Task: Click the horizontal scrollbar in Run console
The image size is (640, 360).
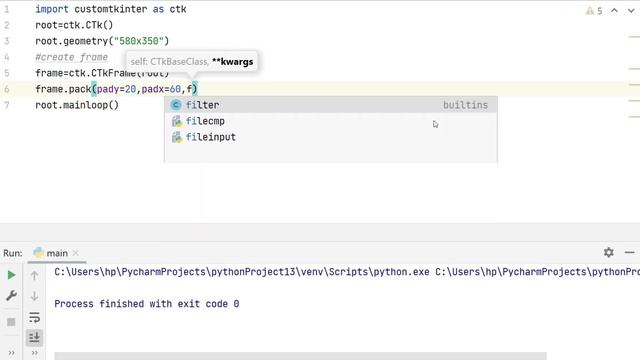Action: click(x=300, y=356)
